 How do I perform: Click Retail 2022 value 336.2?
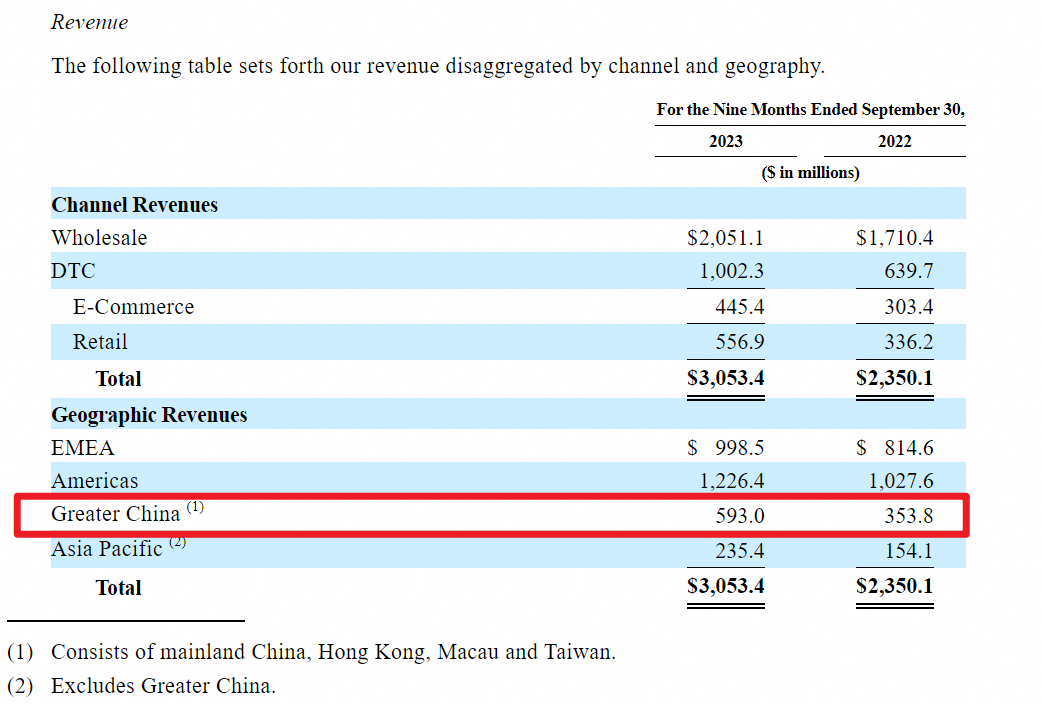[908, 342]
